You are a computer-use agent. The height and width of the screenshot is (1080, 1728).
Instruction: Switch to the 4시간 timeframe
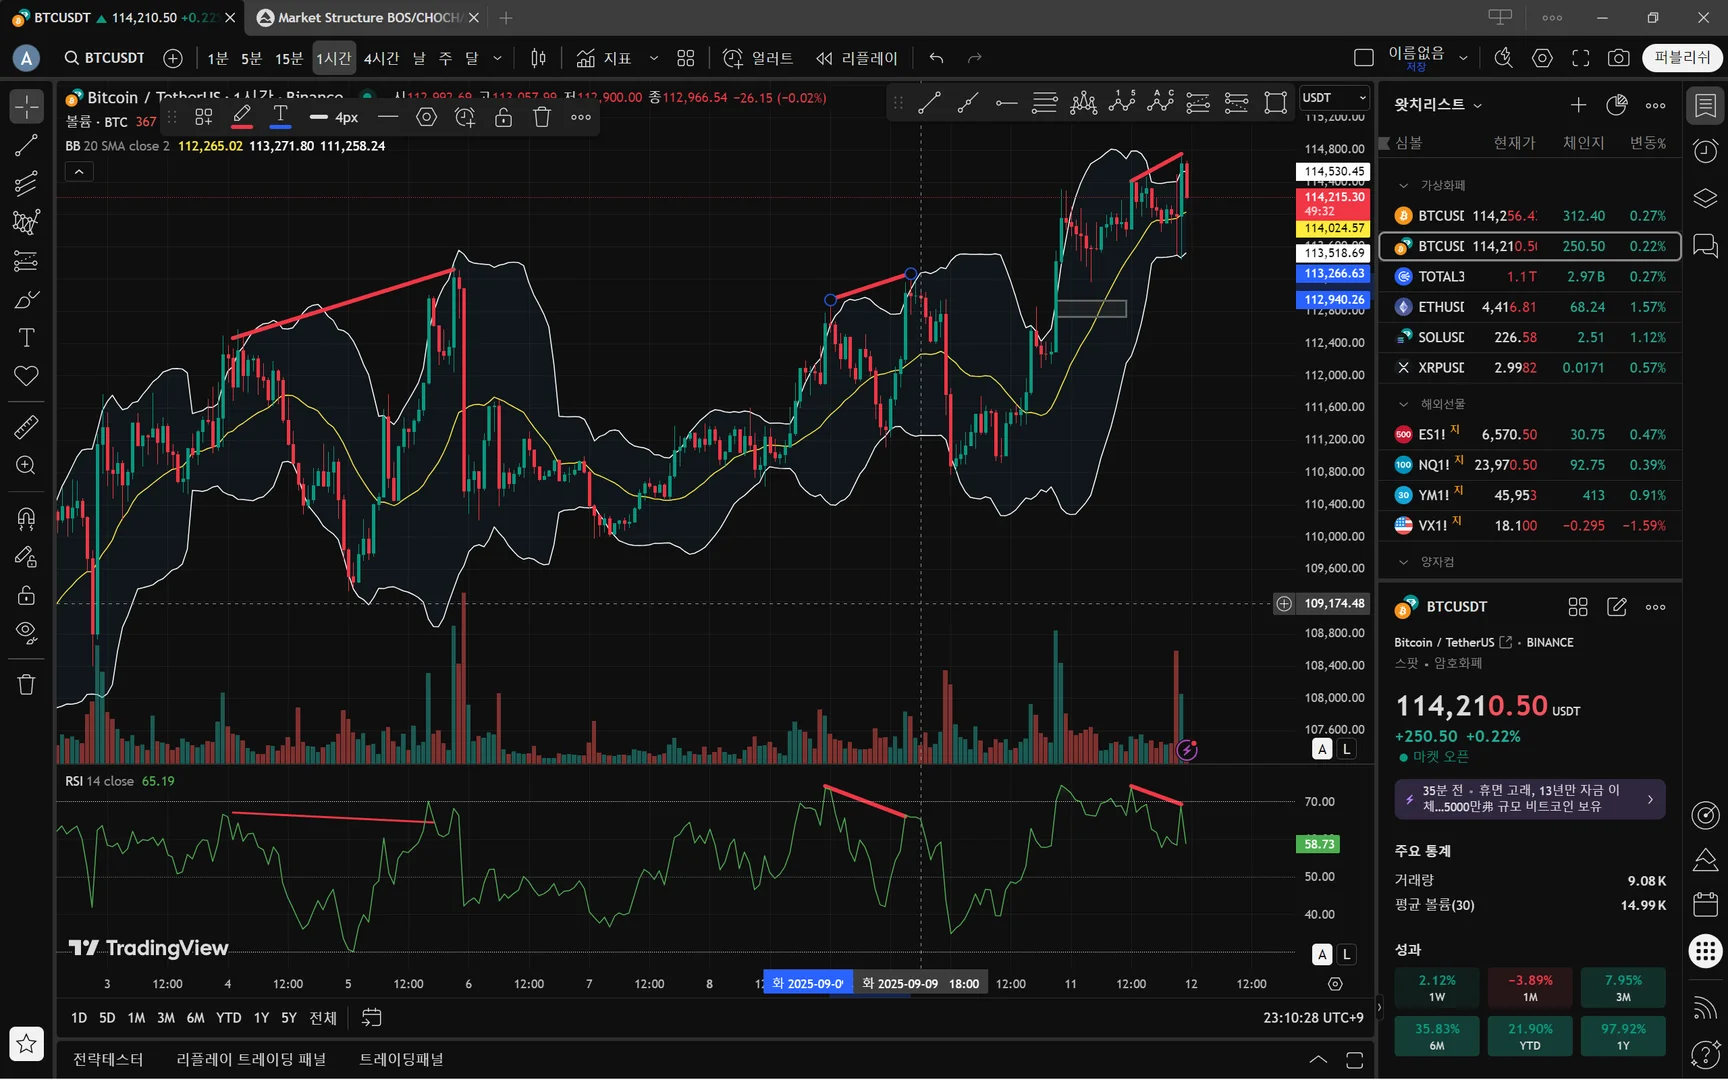point(381,58)
